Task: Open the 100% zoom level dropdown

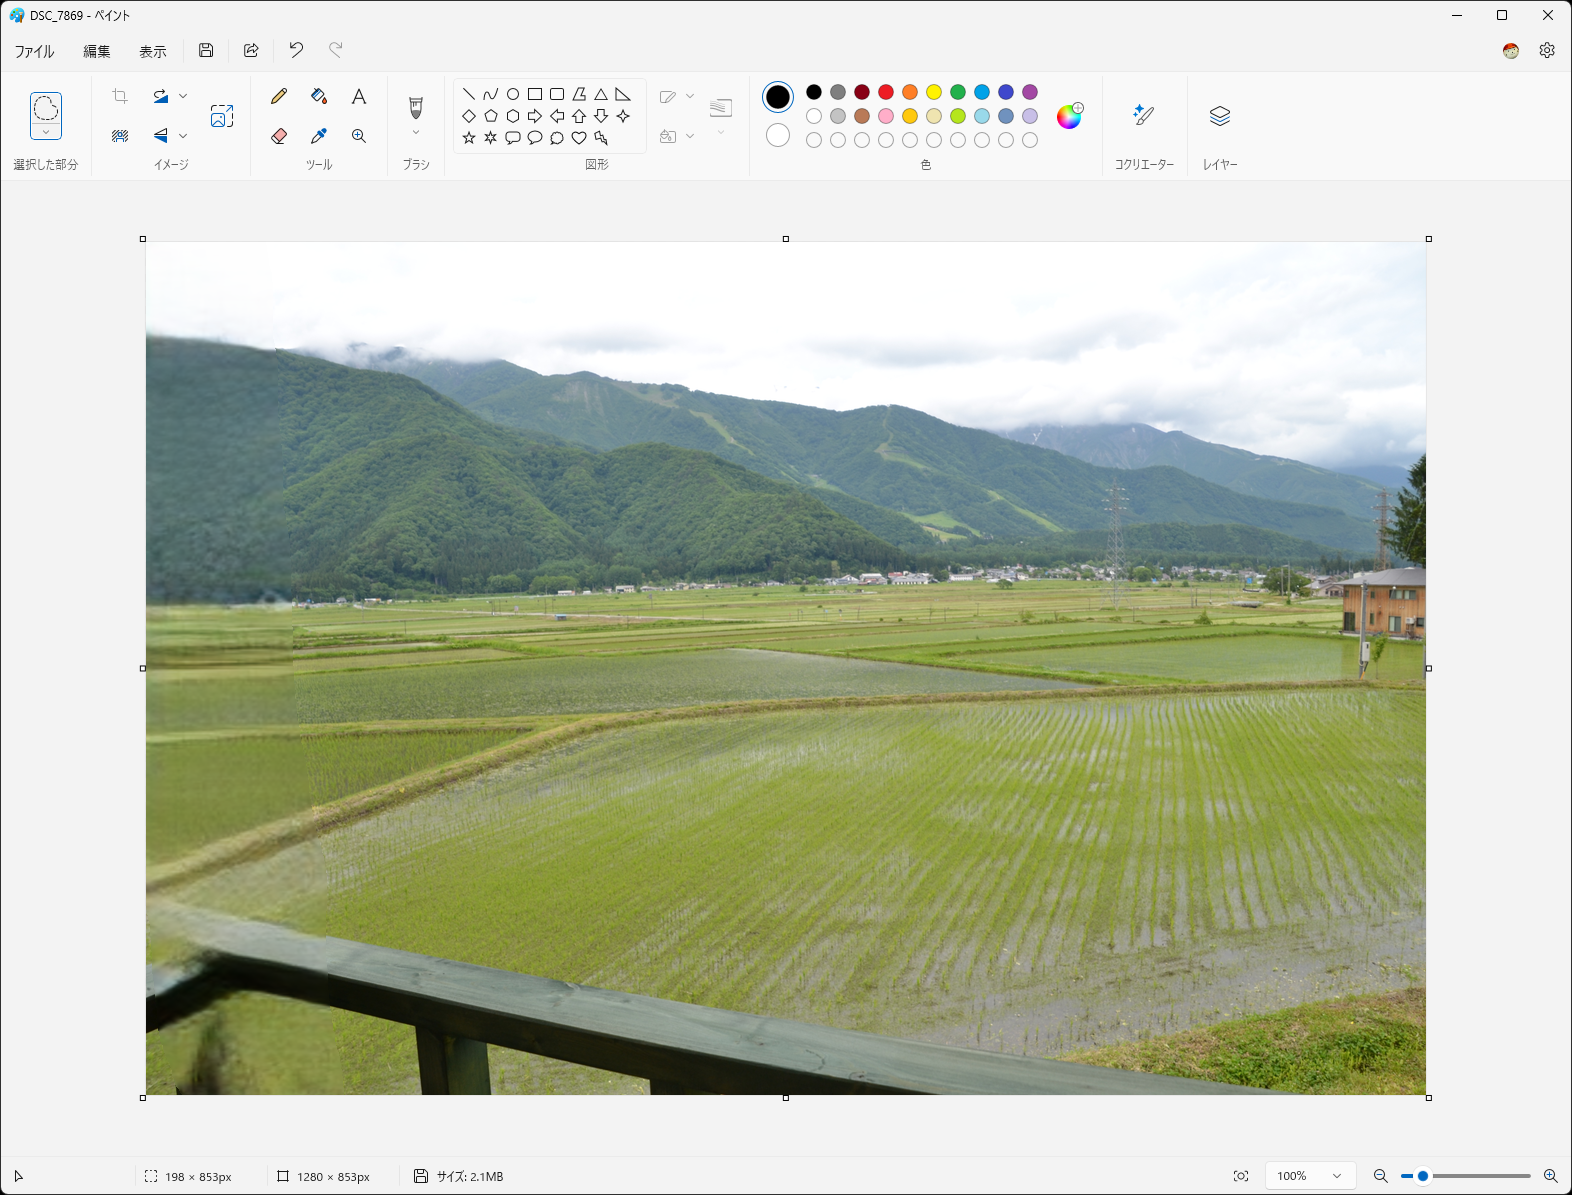Action: pos(1310,1176)
